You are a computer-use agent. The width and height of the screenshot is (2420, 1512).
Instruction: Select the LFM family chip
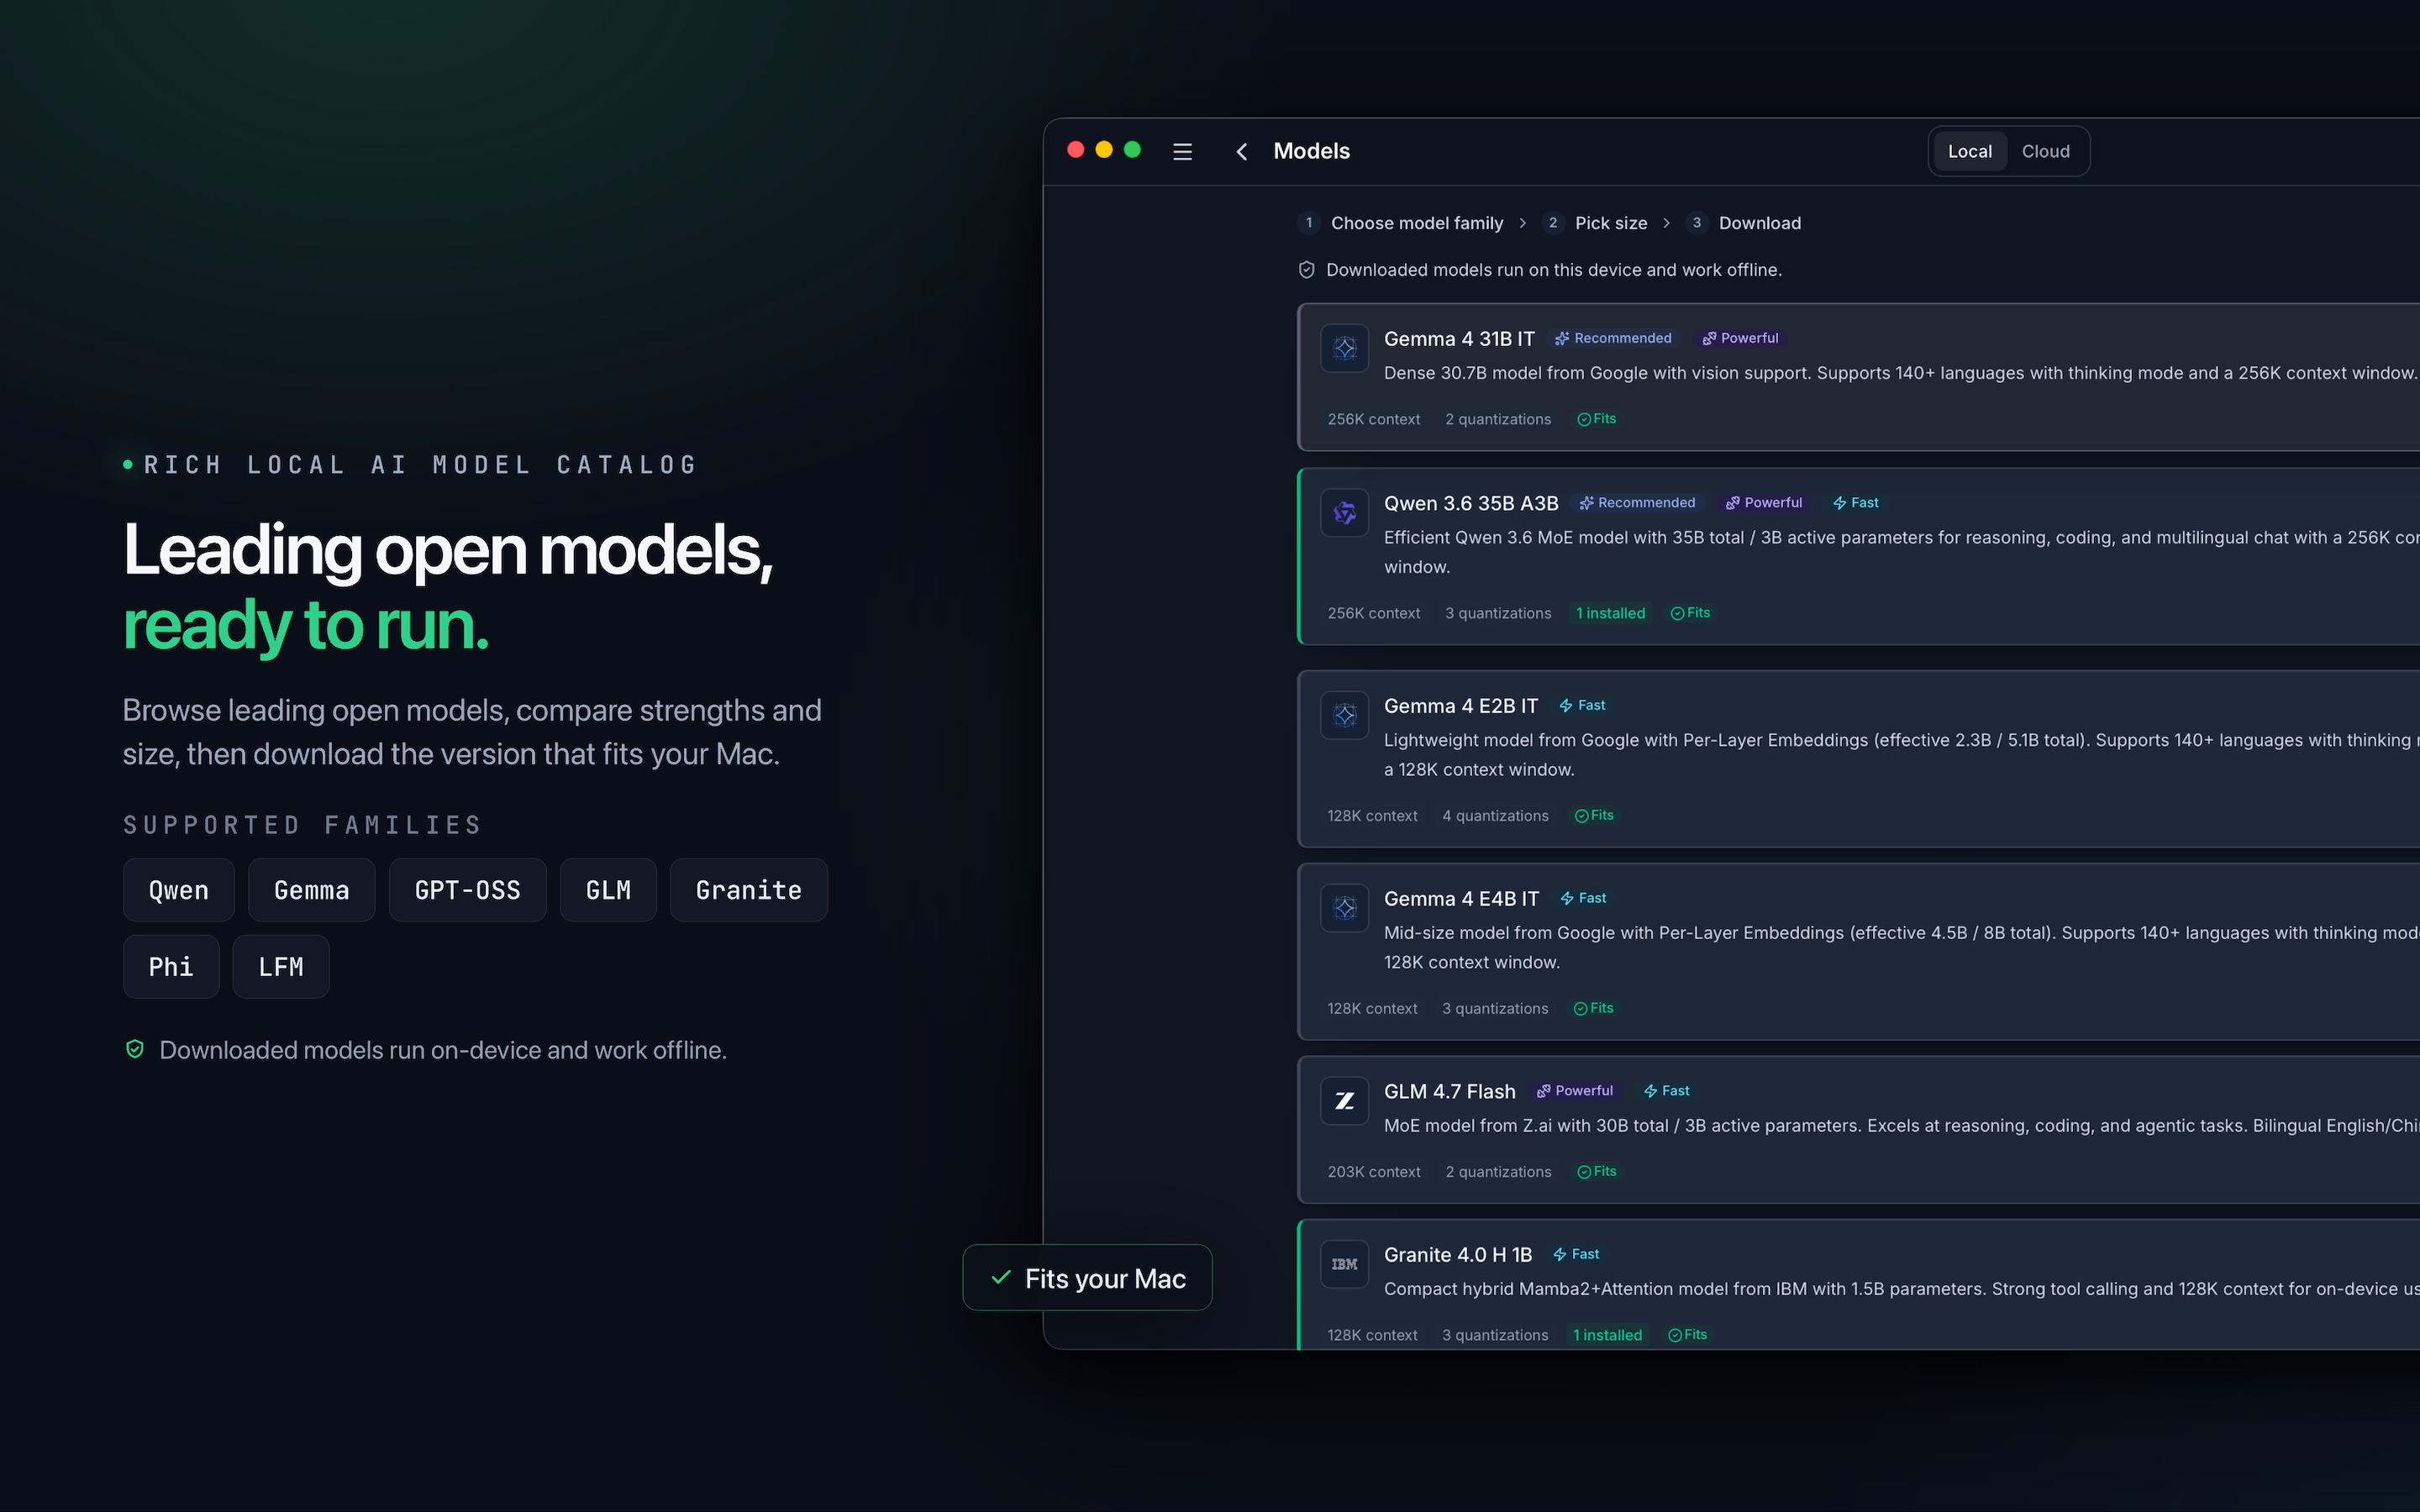pyautogui.click(x=281, y=966)
